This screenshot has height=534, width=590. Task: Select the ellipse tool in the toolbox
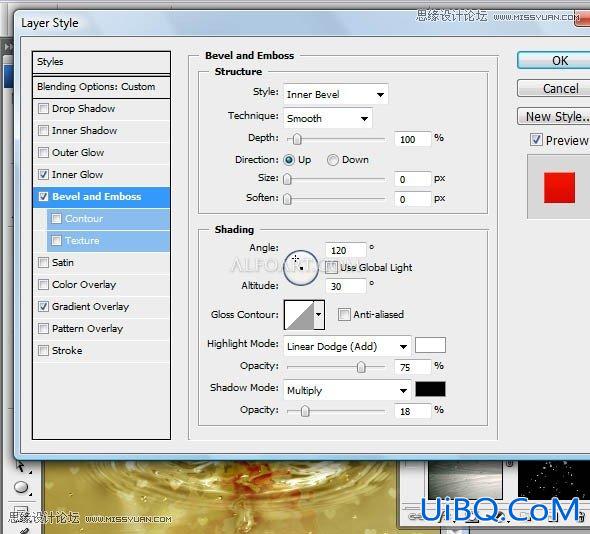[21, 487]
